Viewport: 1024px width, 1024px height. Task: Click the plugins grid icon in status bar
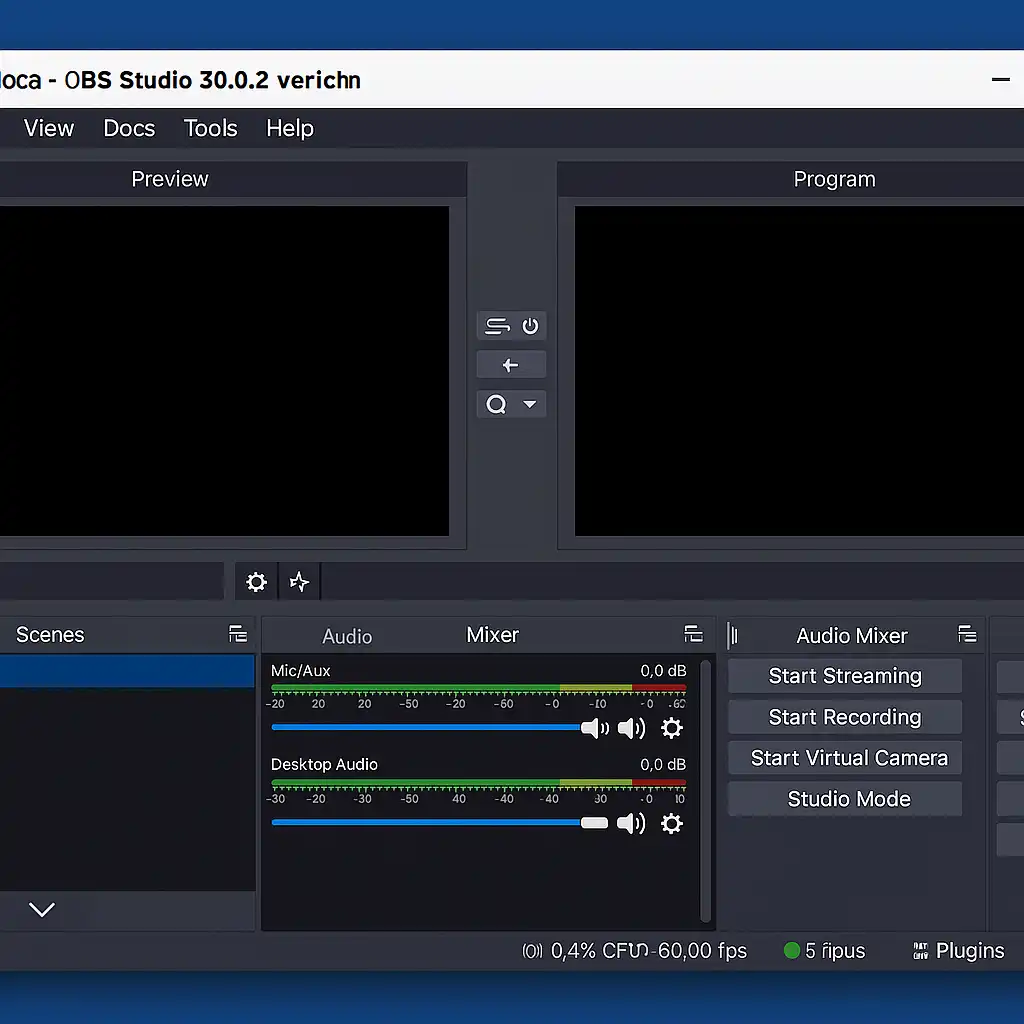[x=920, y=951]
